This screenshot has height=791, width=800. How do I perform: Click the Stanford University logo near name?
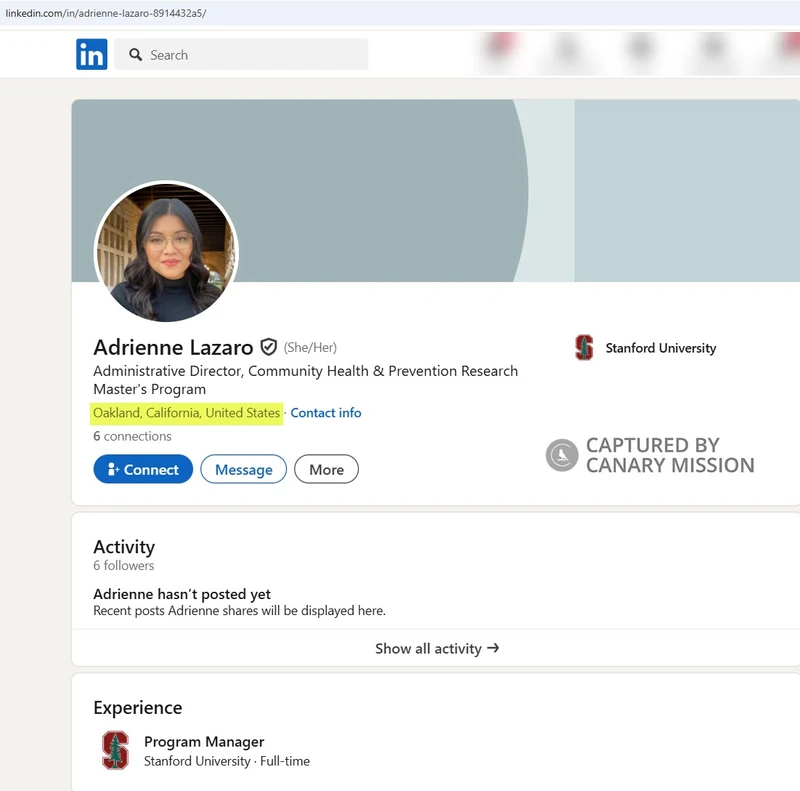[x=584, y=348]
